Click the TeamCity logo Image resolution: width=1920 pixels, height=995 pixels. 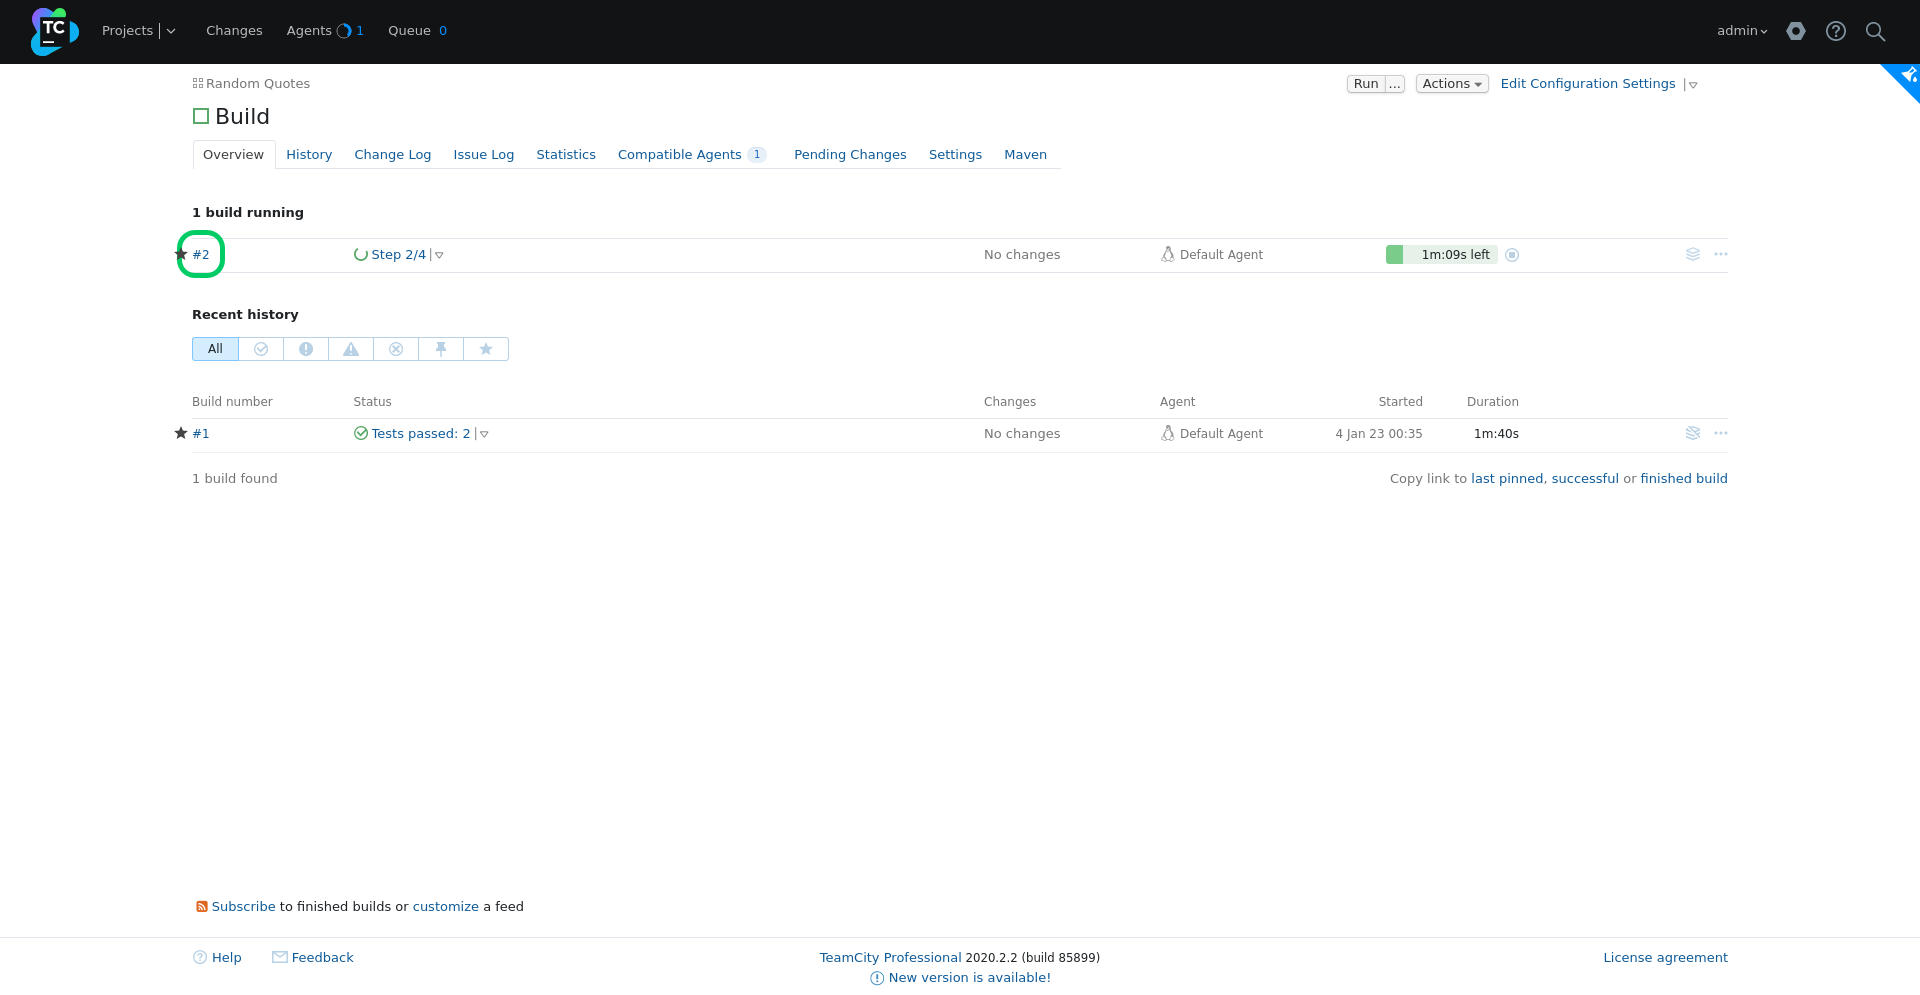click(54, 31)
